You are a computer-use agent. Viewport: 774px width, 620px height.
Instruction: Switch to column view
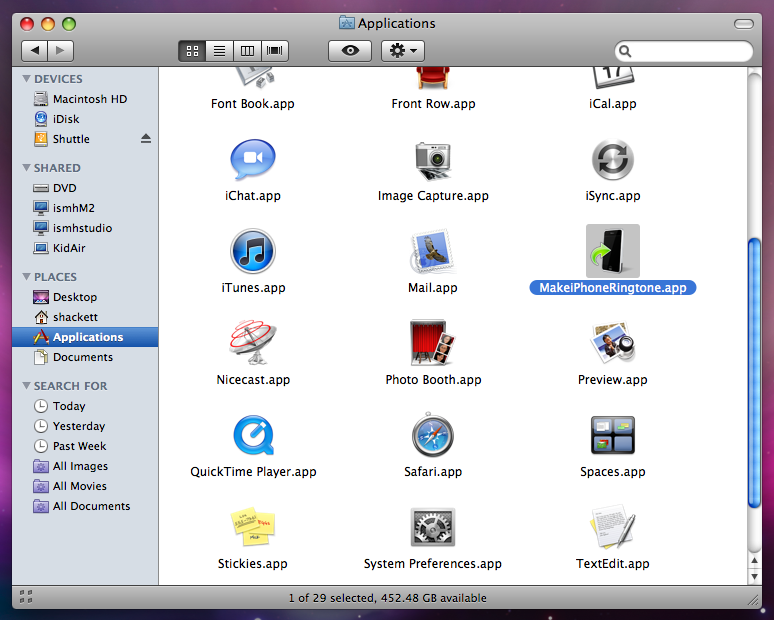[x=247, y=51]
